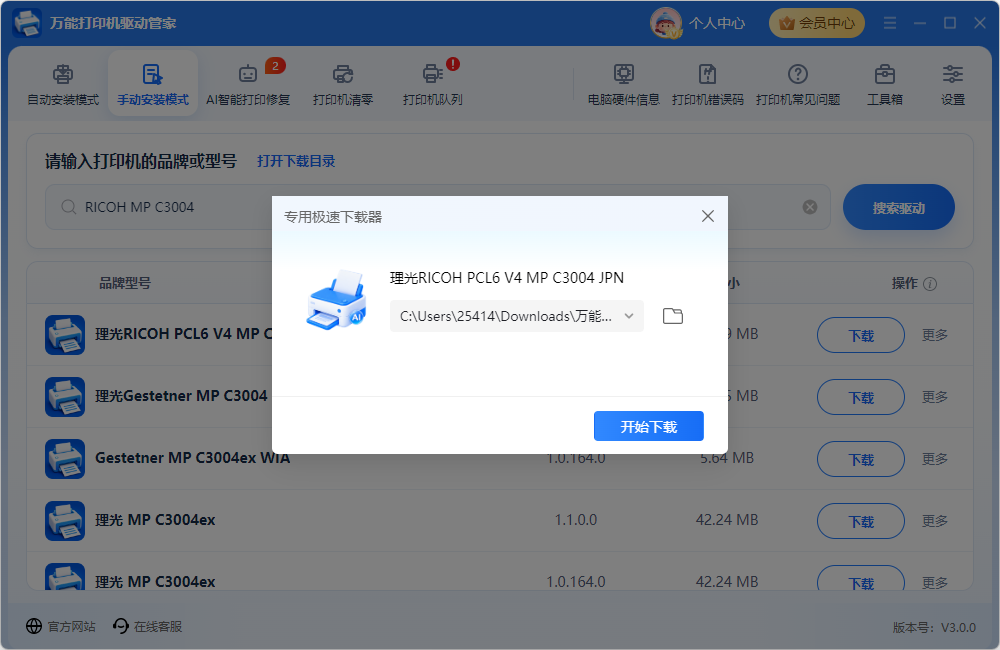The image size is (1000, 650).
Task: Select Gestetner MP C3004ex WIA name
Action: tap(192, 458)
